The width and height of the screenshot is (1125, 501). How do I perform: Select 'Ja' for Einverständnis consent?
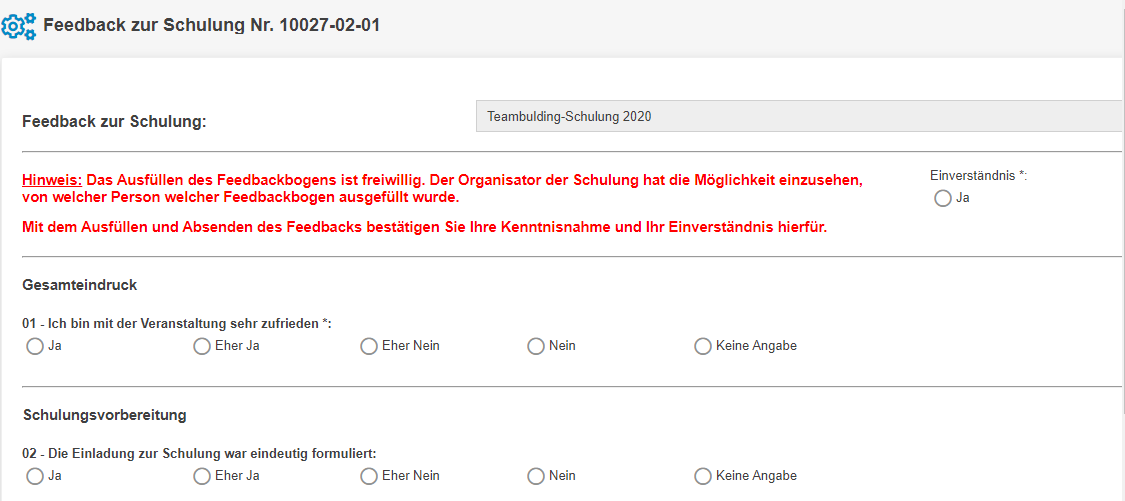pyautogui.click(x=942, y=199)
